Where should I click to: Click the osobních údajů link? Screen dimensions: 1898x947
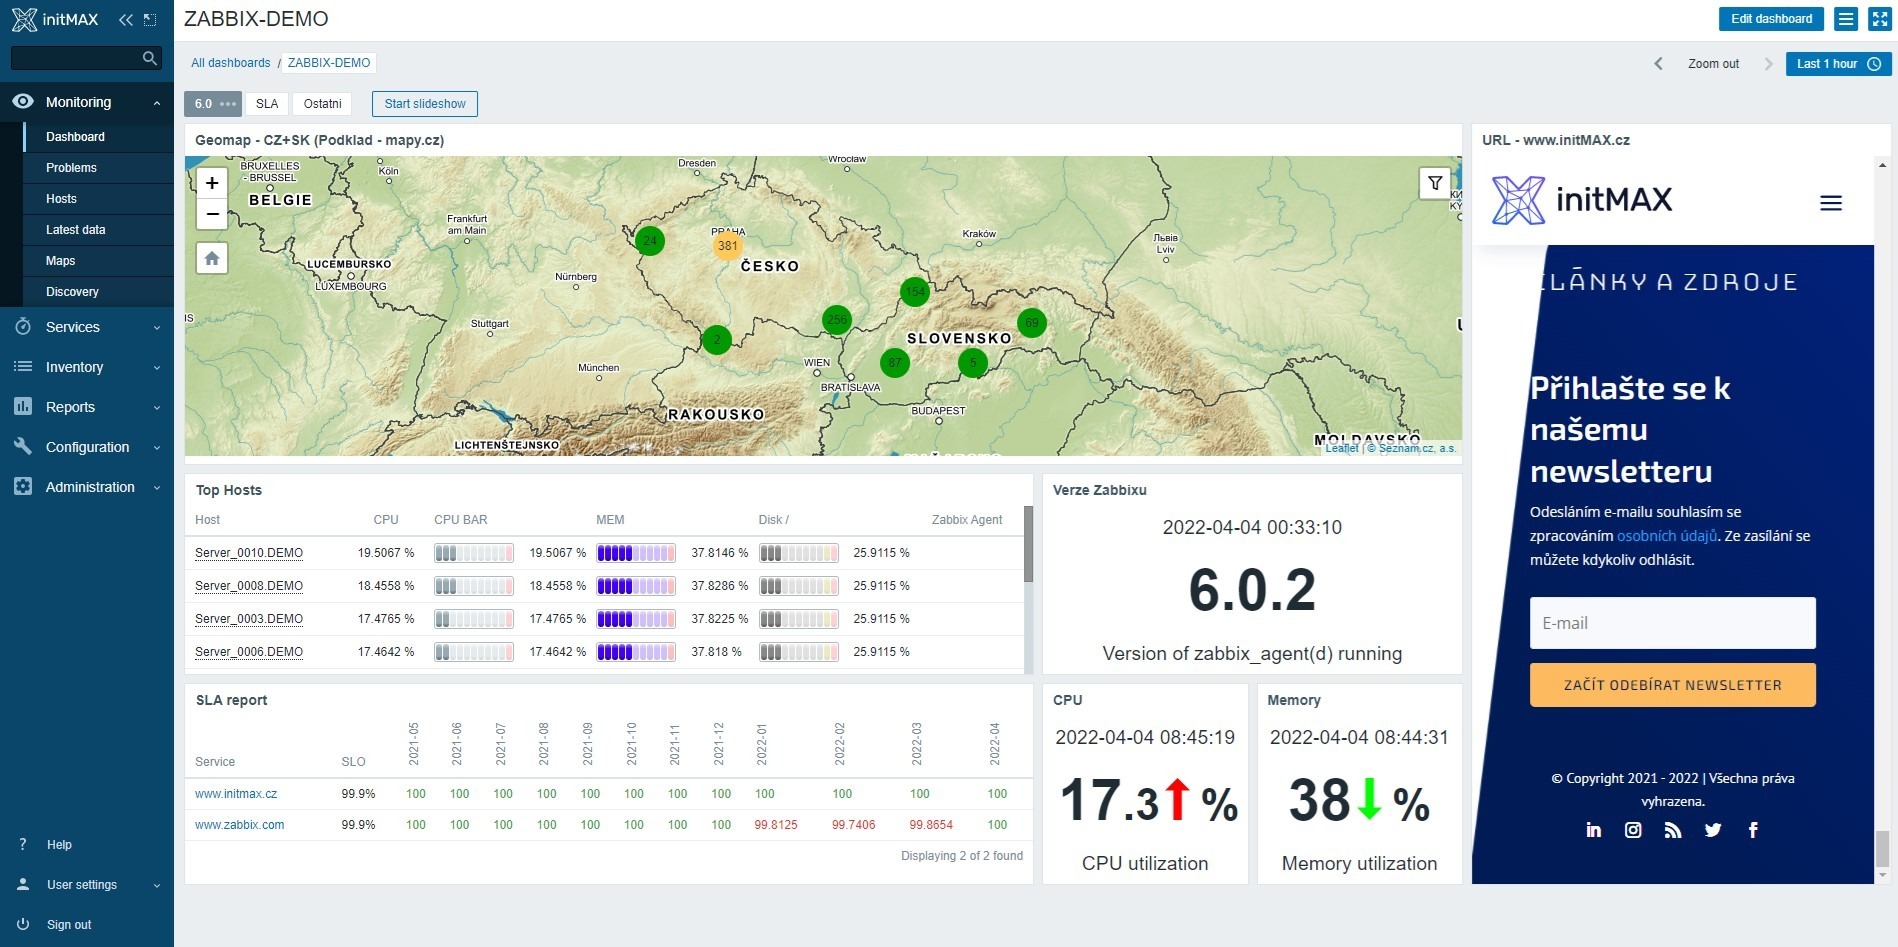click(x=1667, y=536)
